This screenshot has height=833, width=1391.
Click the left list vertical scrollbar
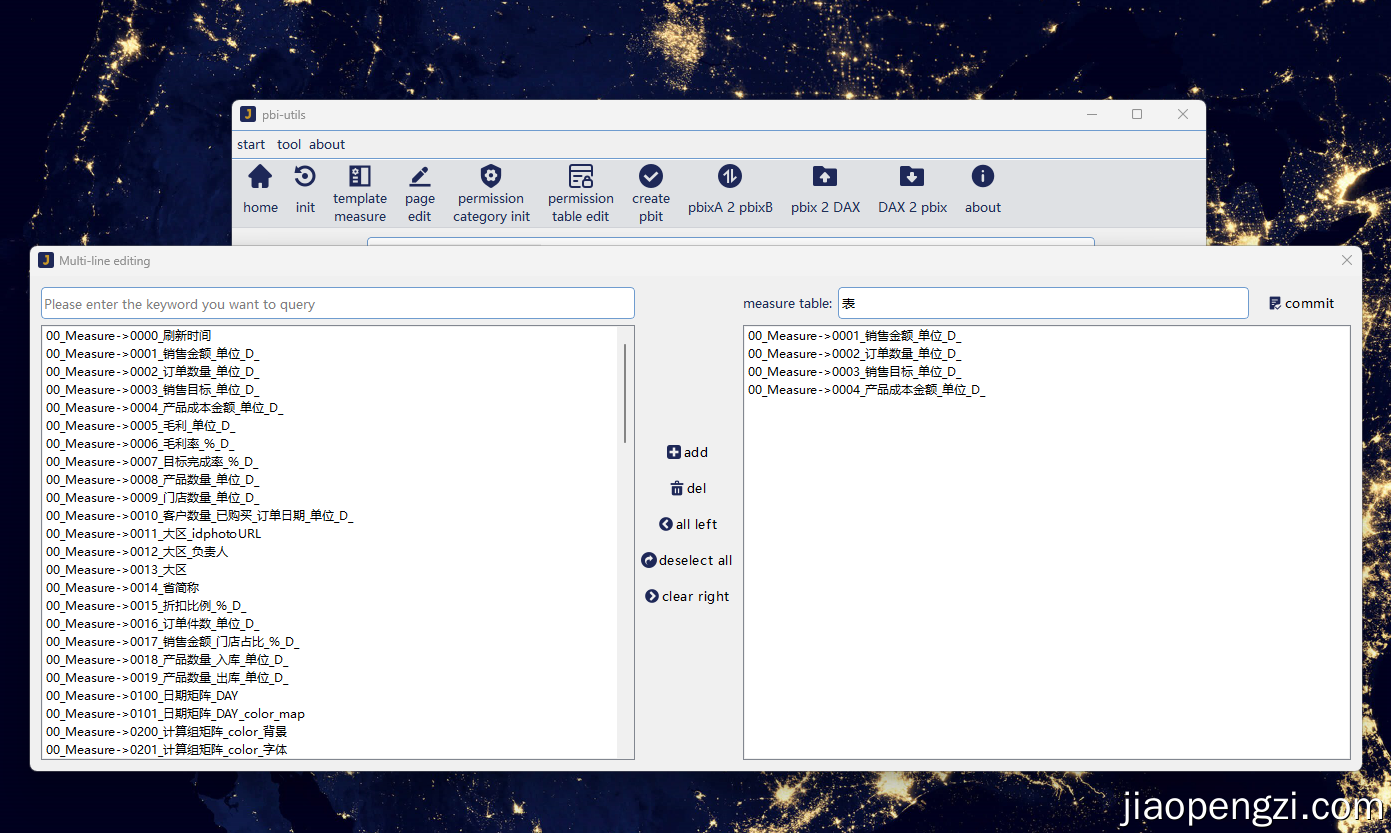[x=626, y=394]
